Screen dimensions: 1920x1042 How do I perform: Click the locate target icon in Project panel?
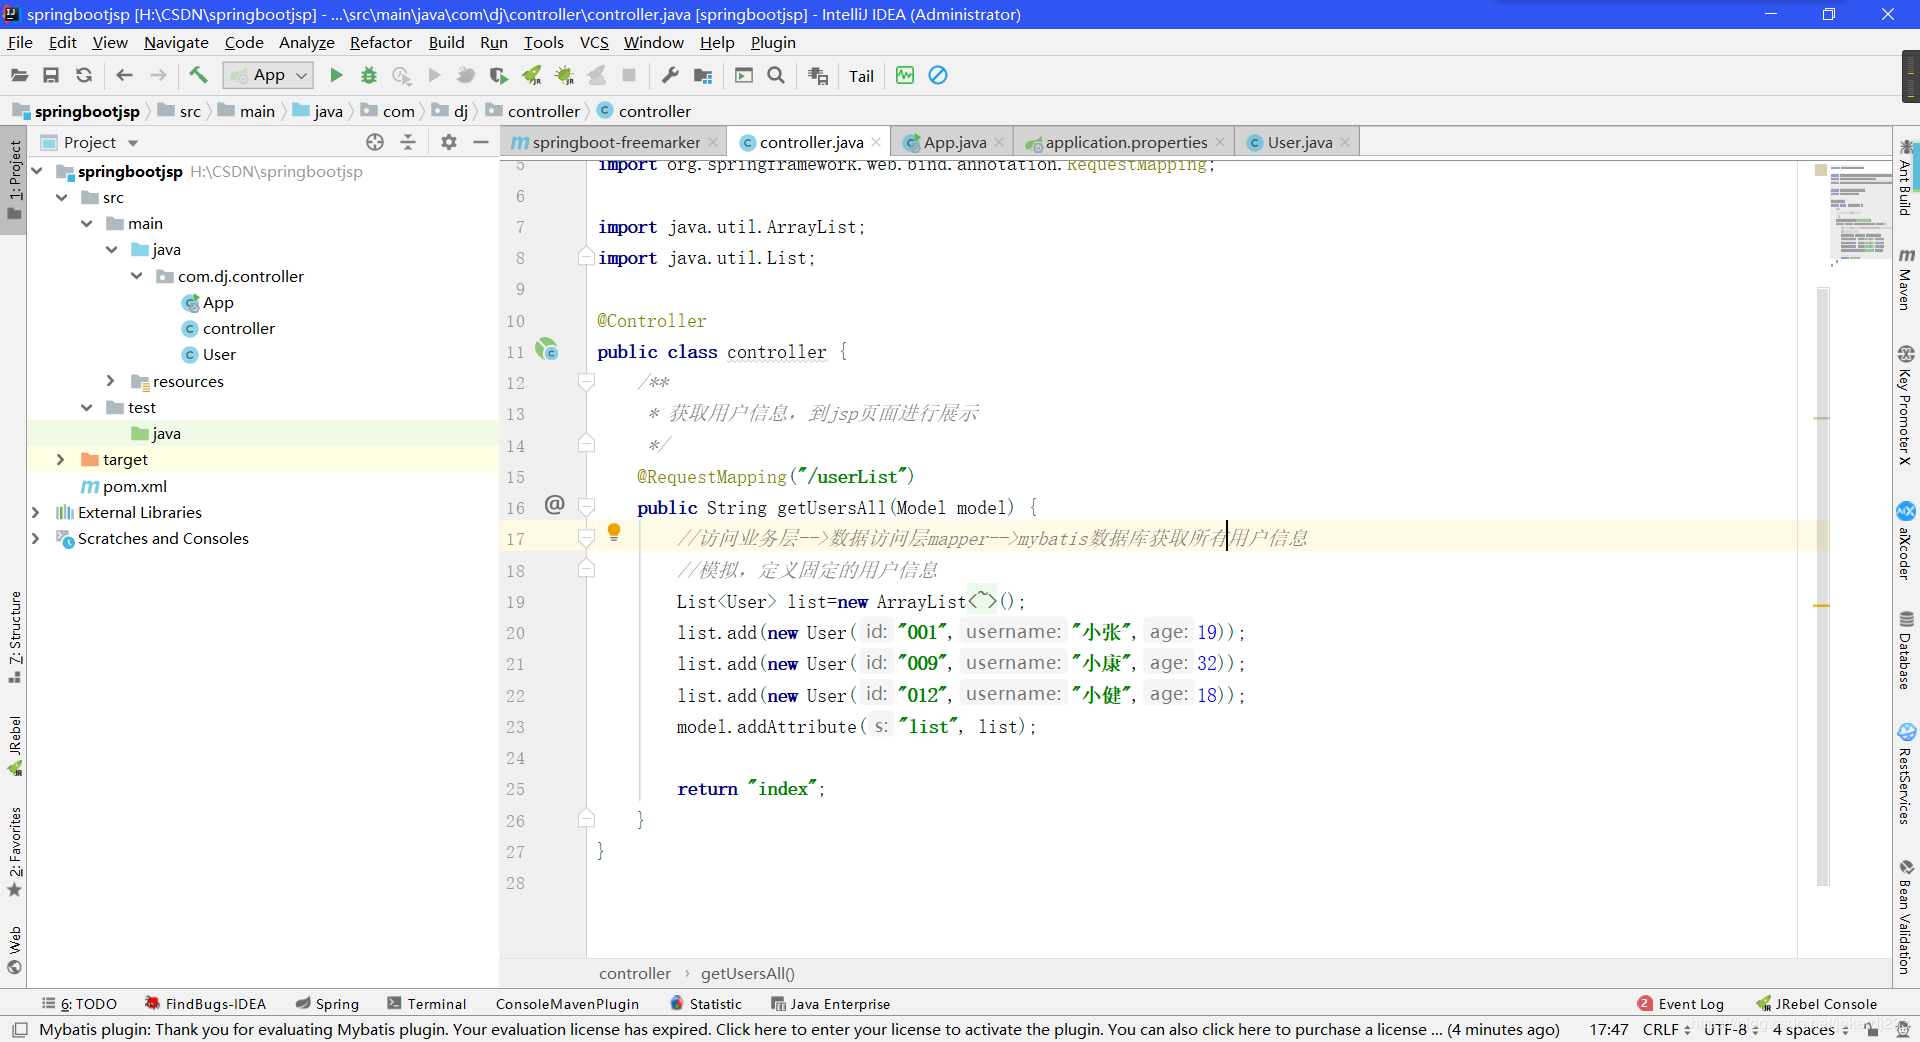(375, 142)
